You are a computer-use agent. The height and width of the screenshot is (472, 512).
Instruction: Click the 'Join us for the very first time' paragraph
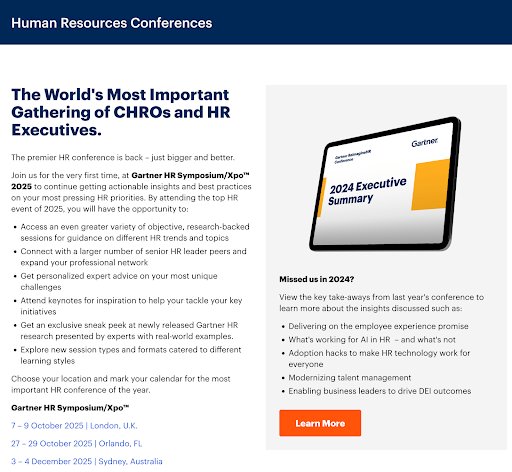(x=131, y=192)
